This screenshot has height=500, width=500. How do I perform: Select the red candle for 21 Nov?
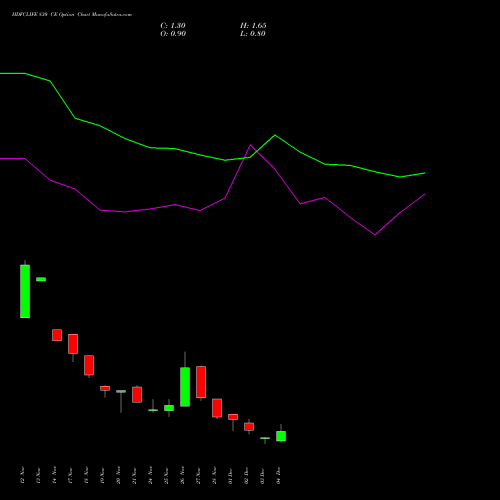click(137, 395)
